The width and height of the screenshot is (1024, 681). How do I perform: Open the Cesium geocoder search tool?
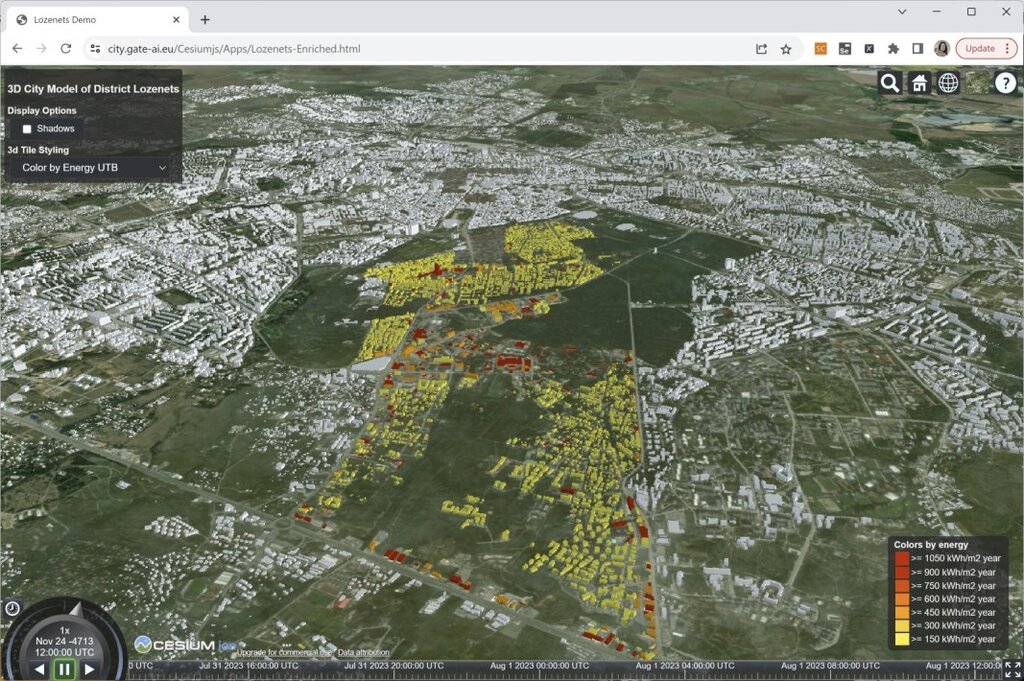890,84
